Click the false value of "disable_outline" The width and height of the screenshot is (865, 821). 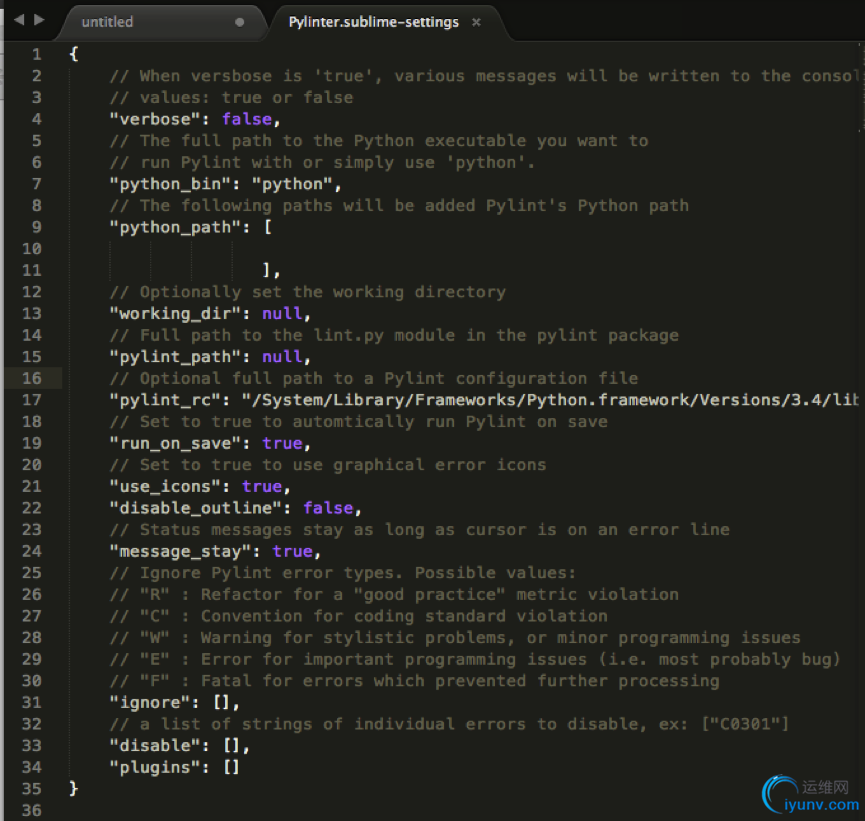[x=328, y=508]
